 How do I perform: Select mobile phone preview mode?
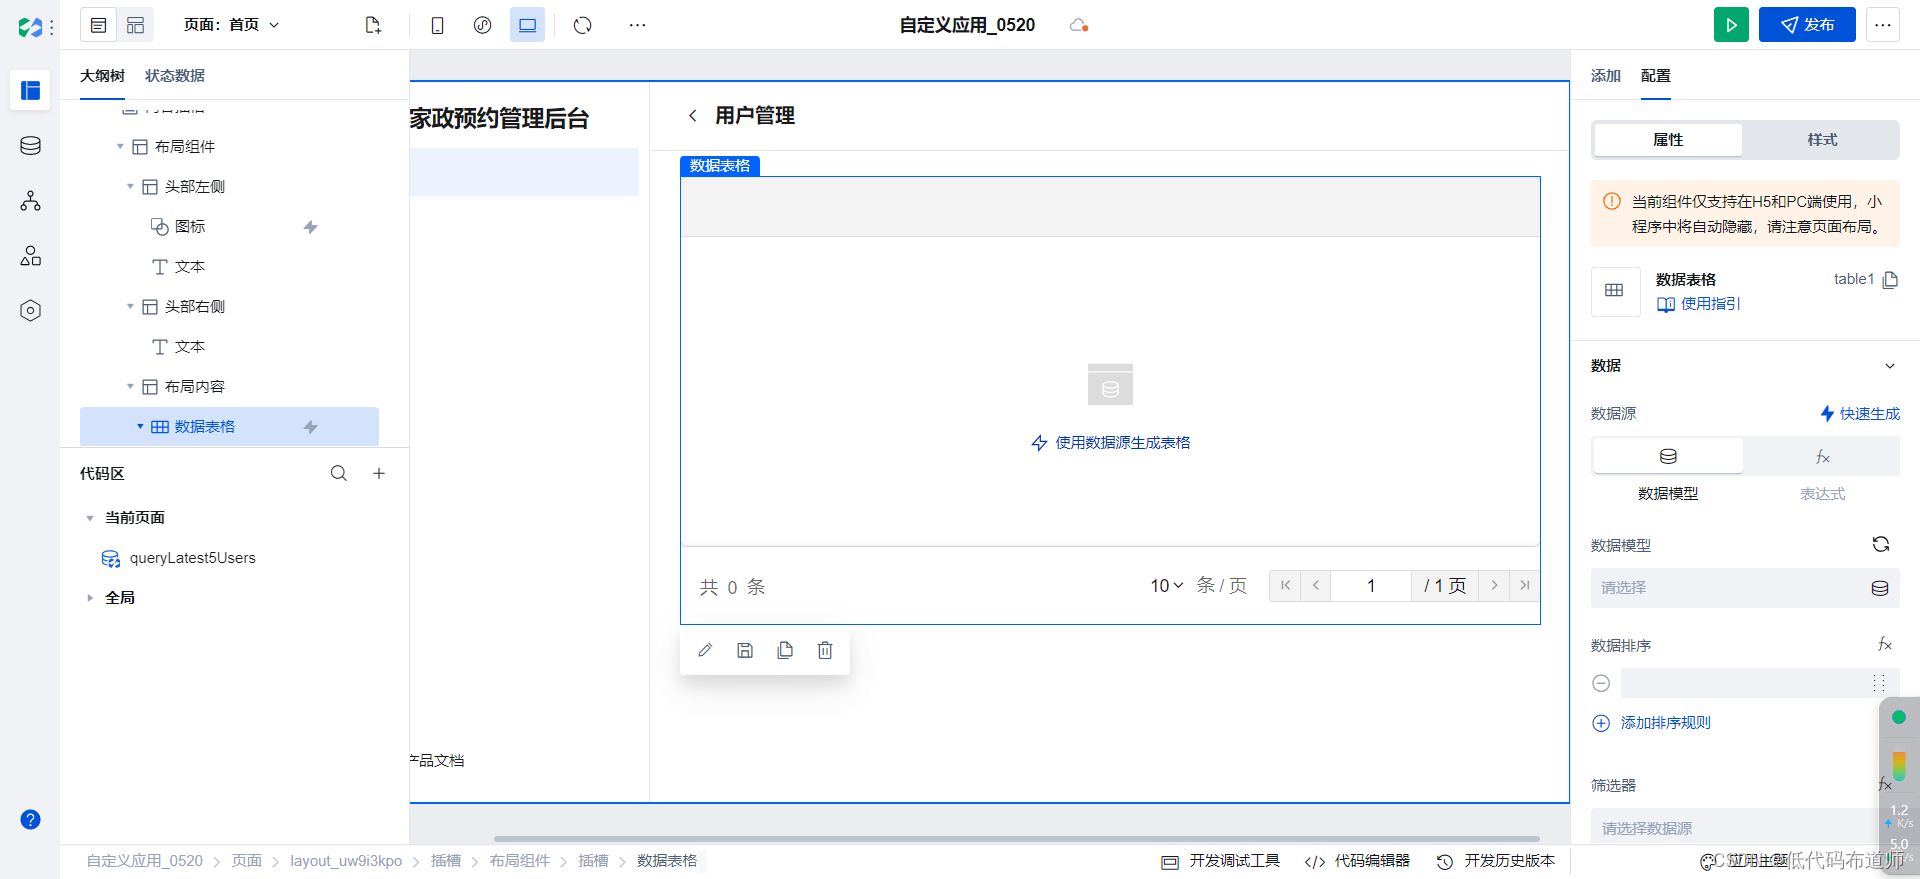tap(437, 25)
